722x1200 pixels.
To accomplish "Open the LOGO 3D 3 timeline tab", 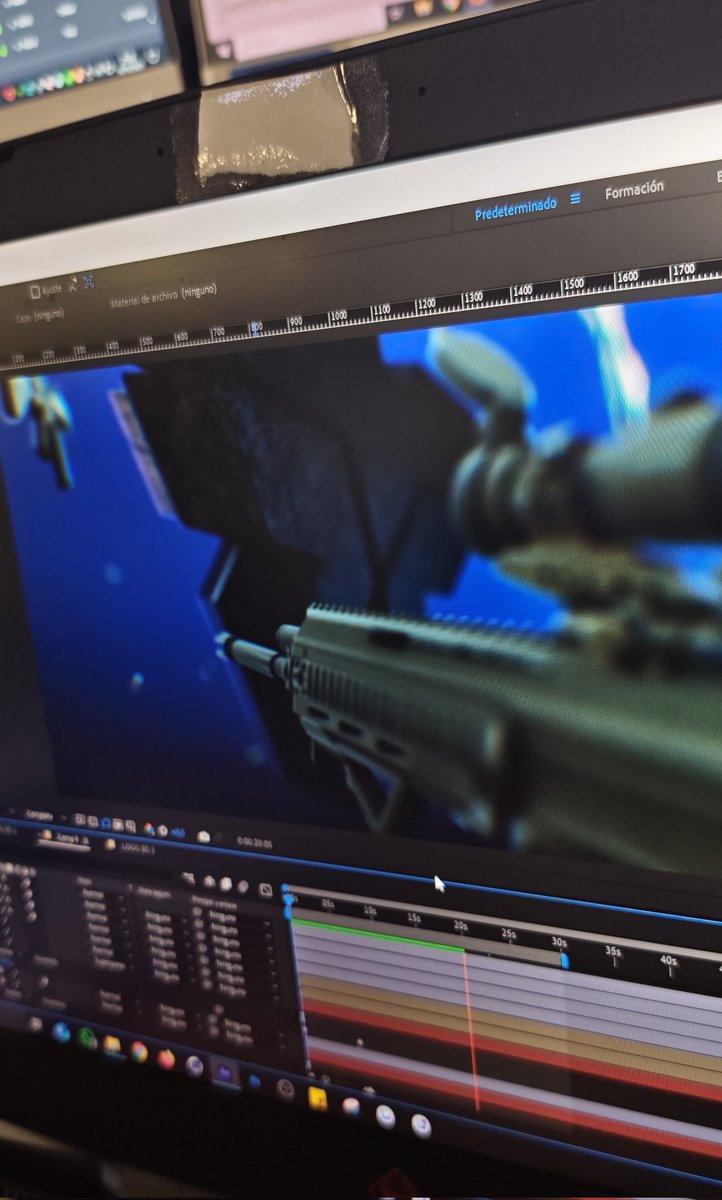I will (x=136, y=848).
